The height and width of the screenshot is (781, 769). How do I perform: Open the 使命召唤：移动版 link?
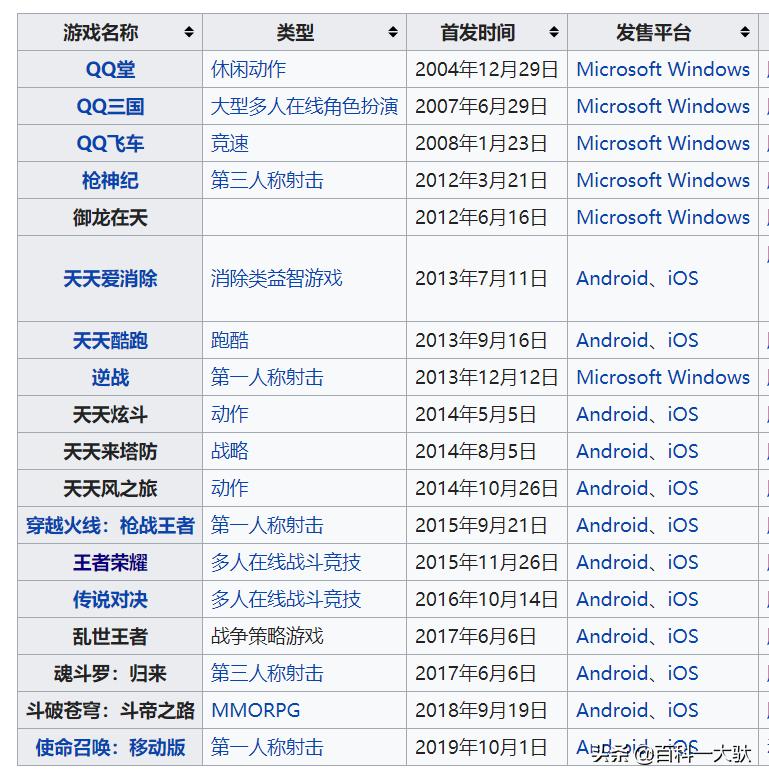click(110, 748)
